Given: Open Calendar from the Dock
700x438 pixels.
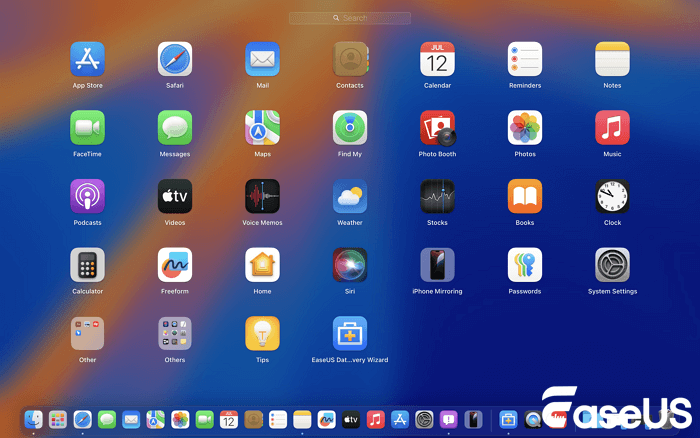Looking at the screenshot, I should 229,420.
